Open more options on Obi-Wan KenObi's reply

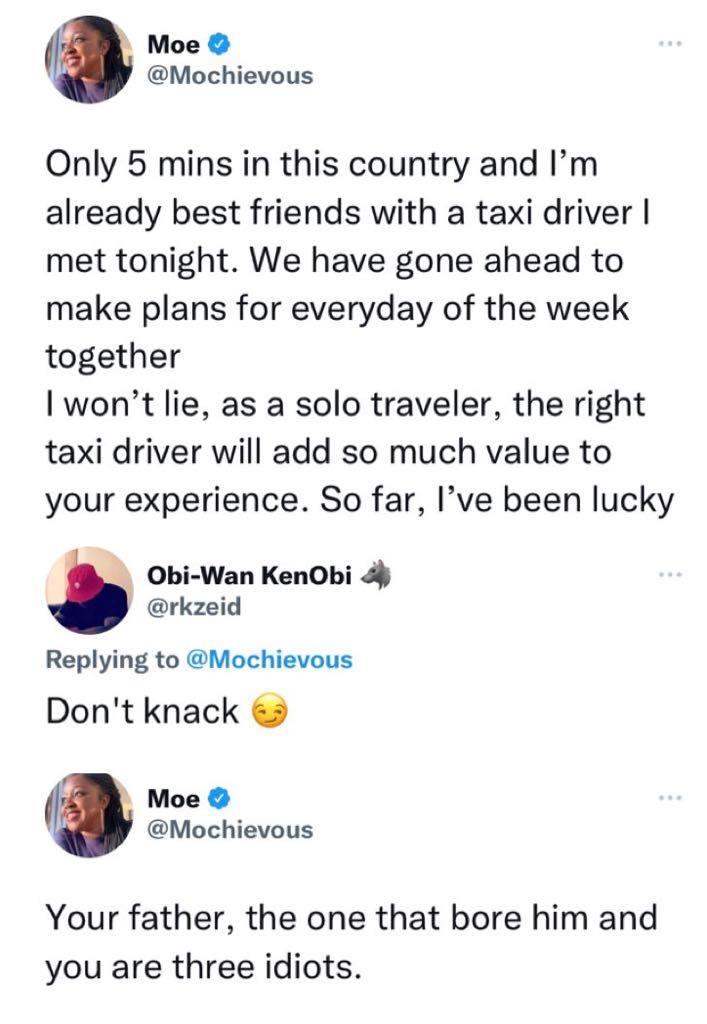[668, 575]
